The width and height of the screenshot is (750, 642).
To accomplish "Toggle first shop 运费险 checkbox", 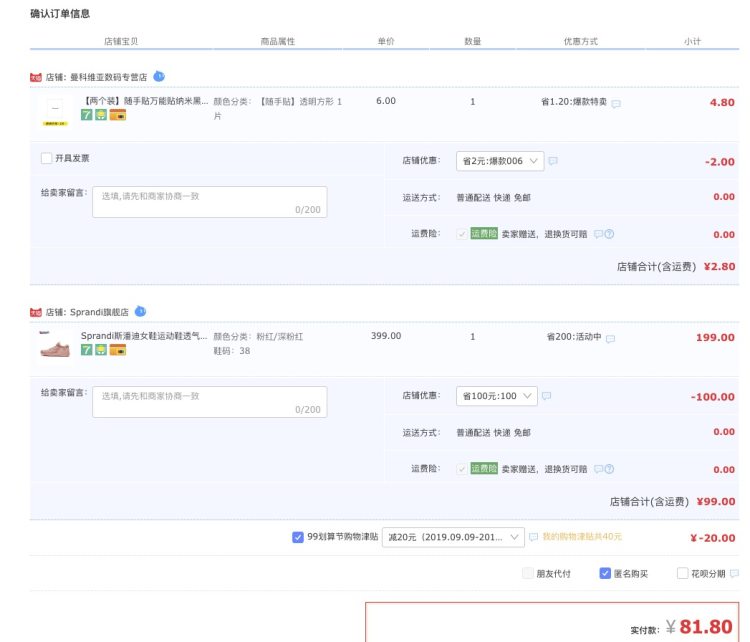I will [462, 234].
